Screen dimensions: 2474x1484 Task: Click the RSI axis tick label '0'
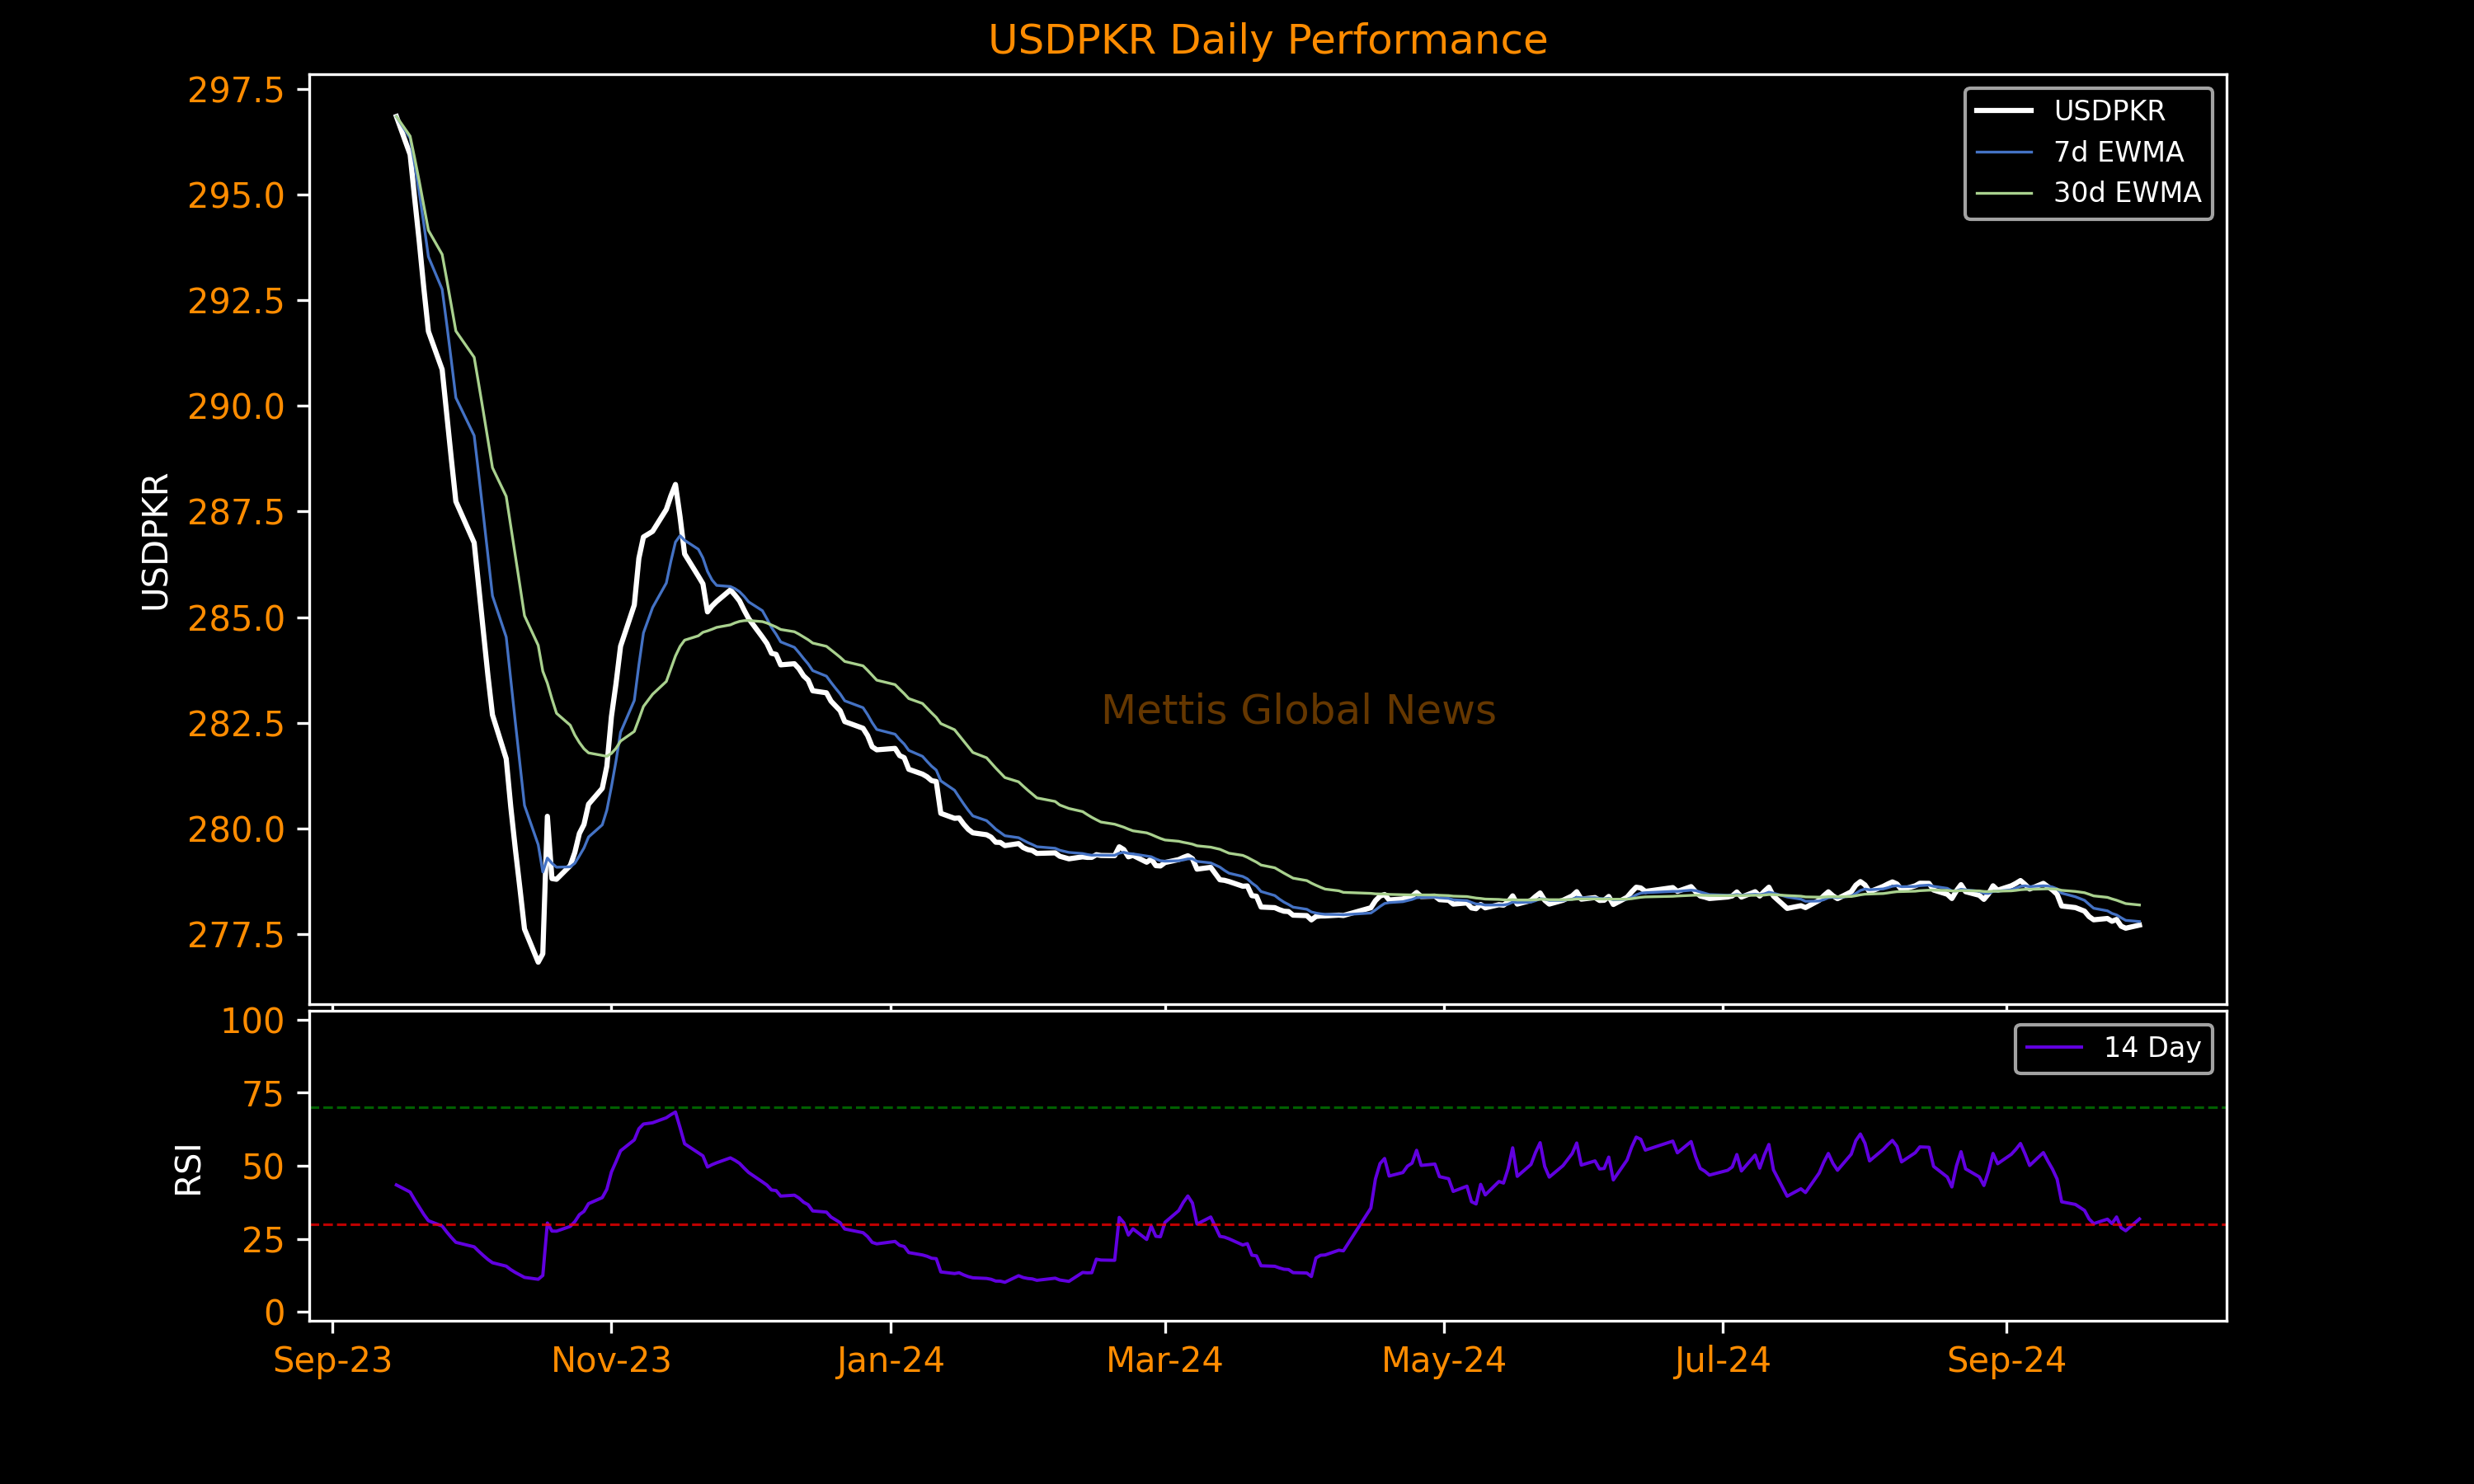point(274,1312)
